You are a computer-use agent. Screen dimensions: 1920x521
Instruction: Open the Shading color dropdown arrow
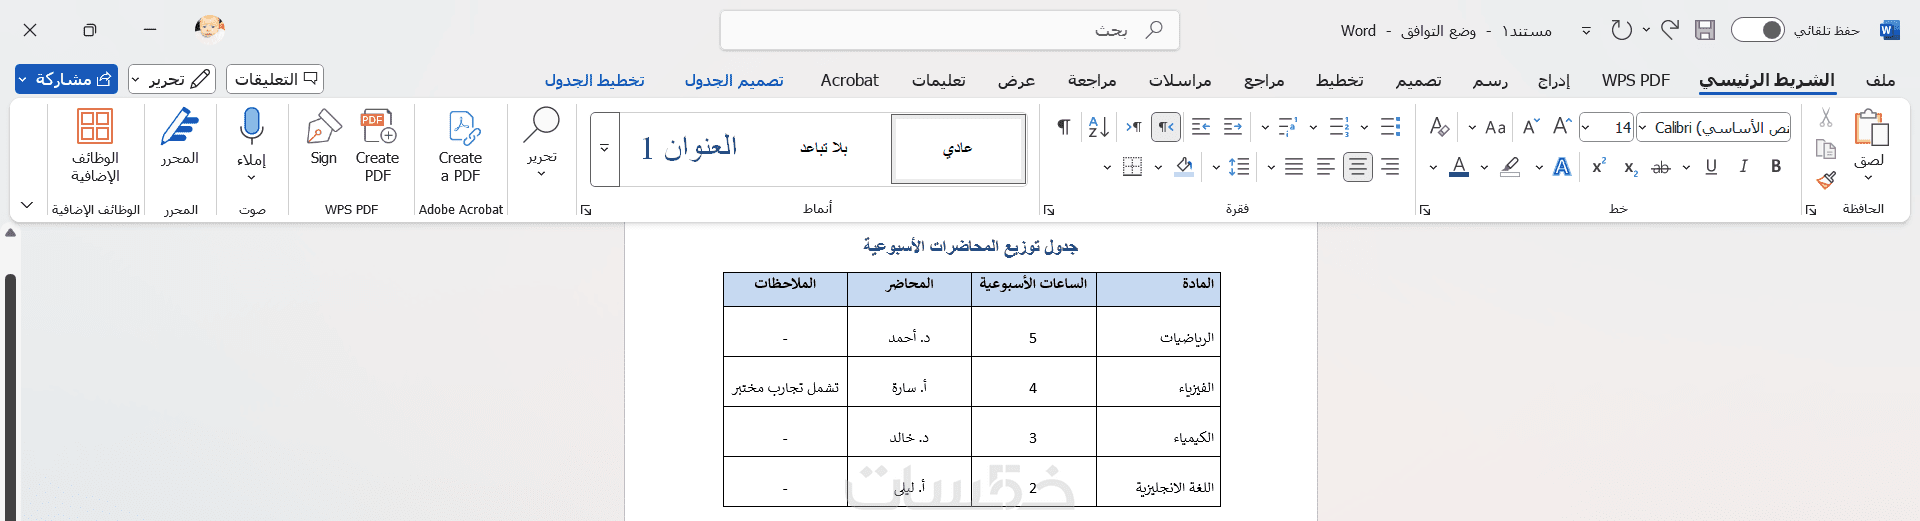1158,167
